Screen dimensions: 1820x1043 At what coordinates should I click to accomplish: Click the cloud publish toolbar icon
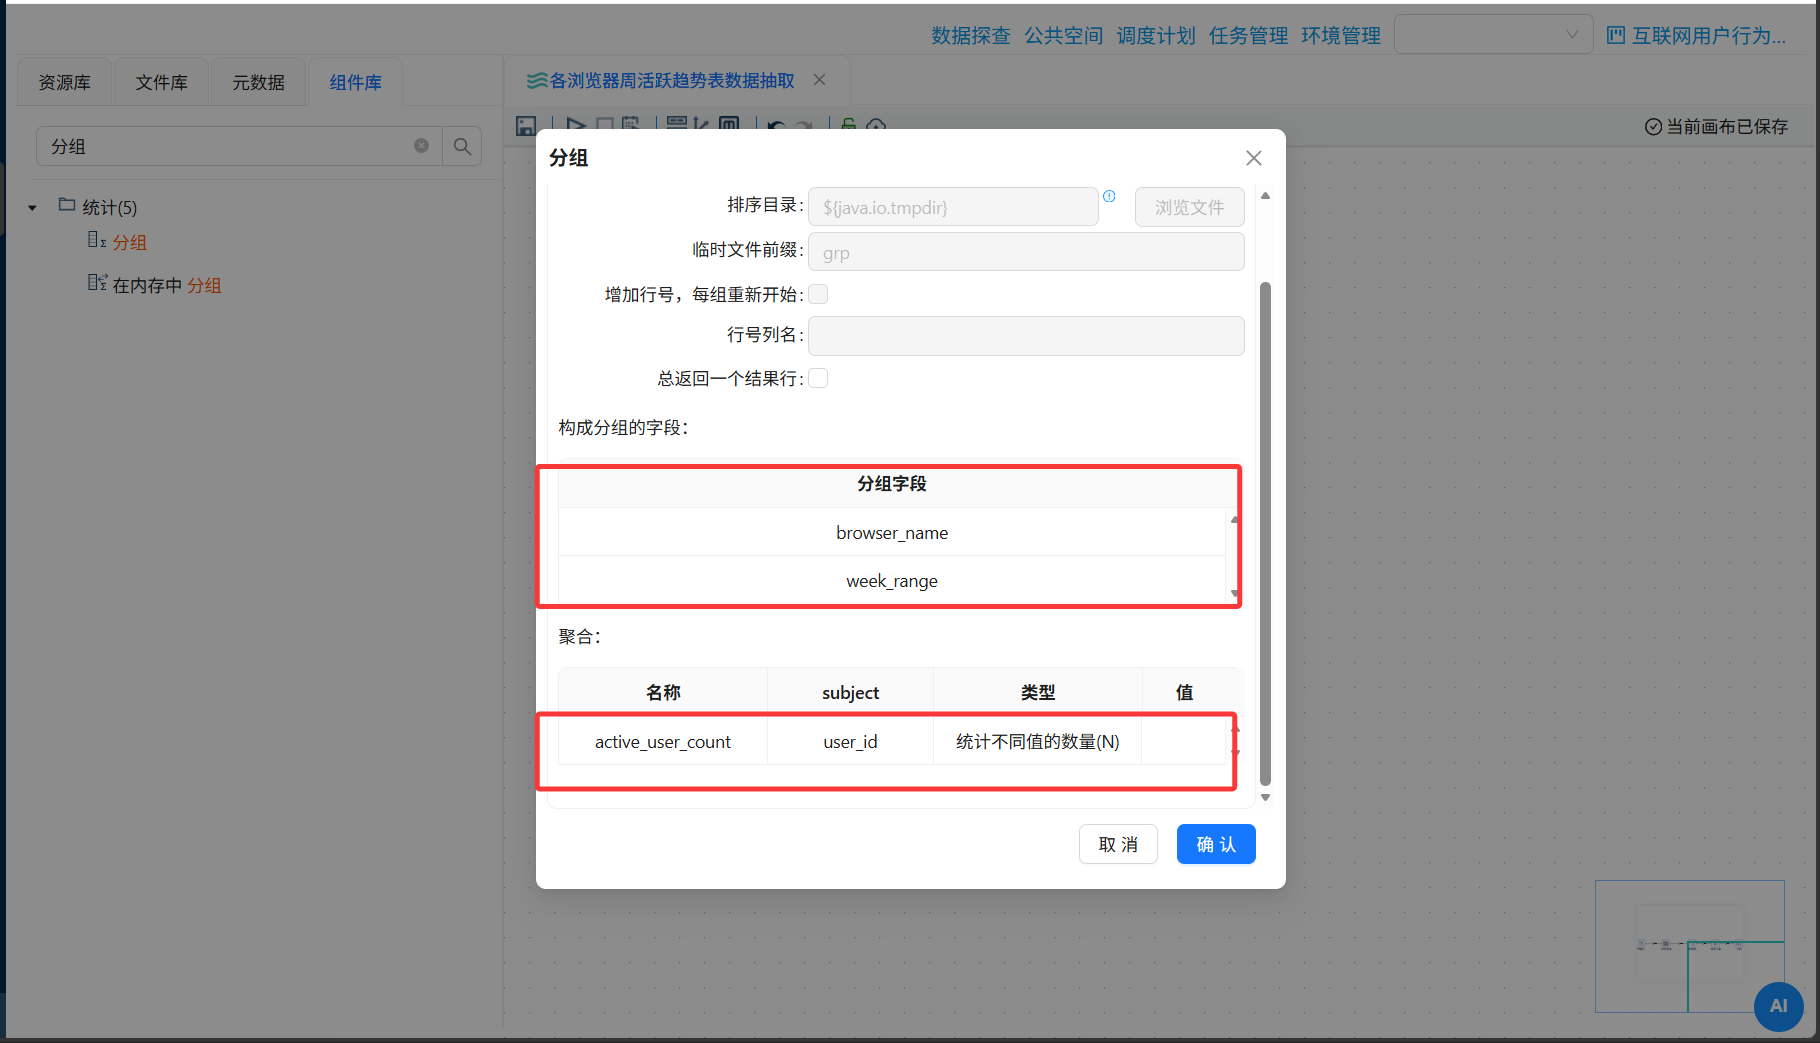click(876, 124)
